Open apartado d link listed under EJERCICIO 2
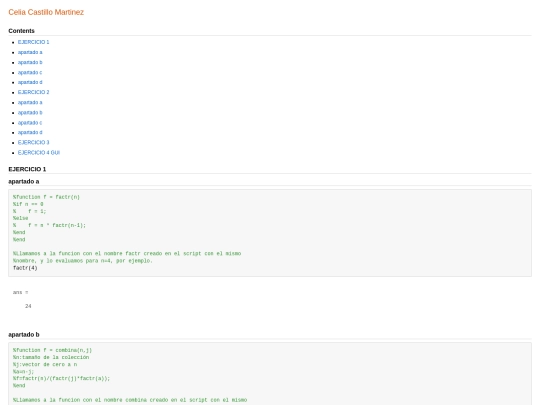The image size is (540, 405). [30, 132]
